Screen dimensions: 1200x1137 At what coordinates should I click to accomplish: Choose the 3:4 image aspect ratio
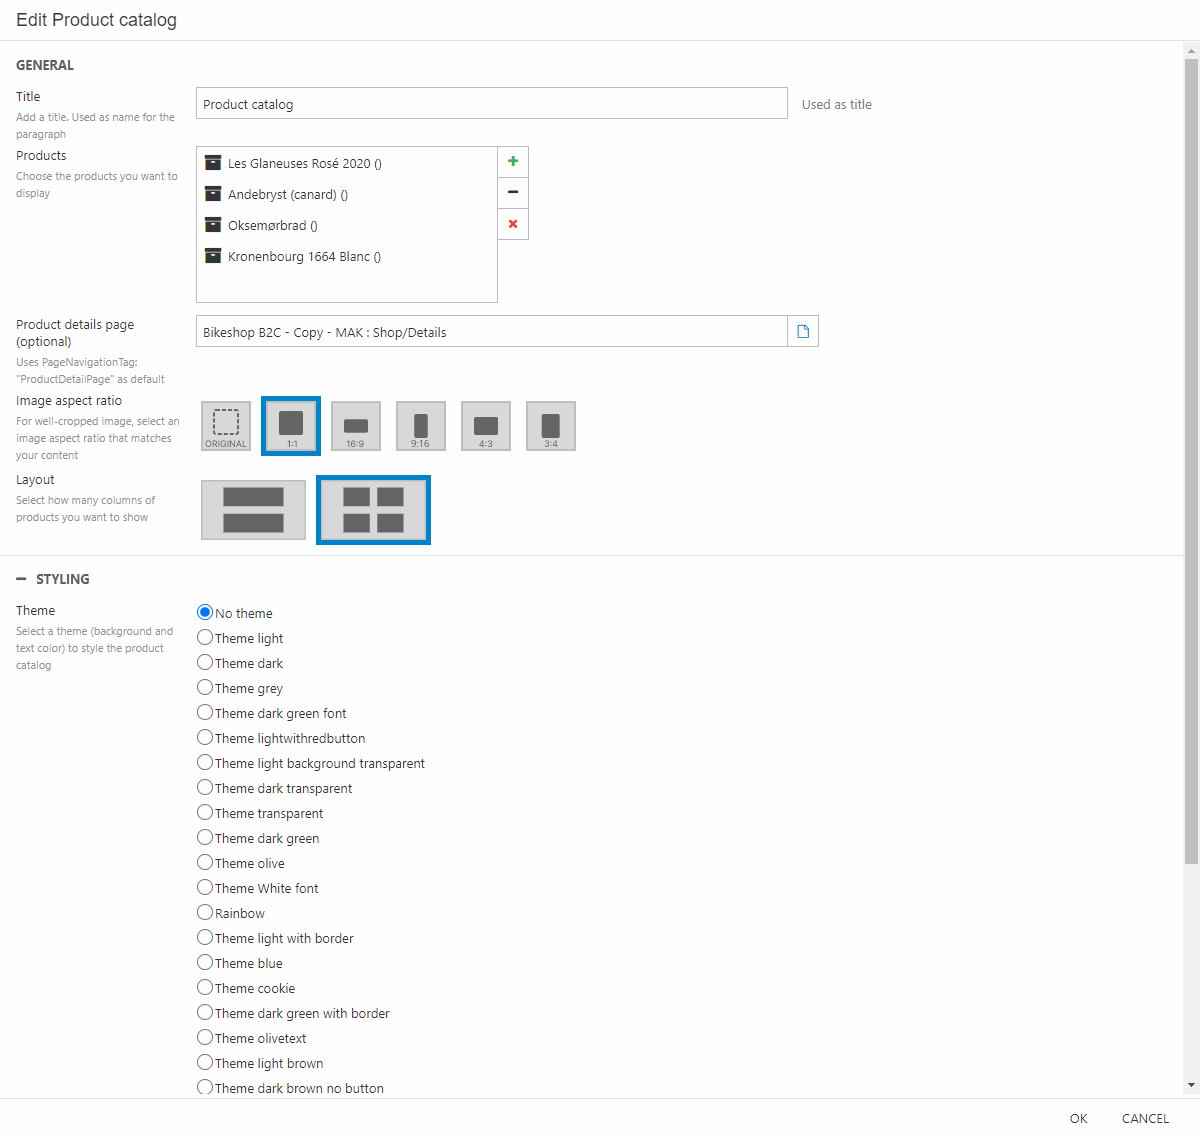point(551,426)
